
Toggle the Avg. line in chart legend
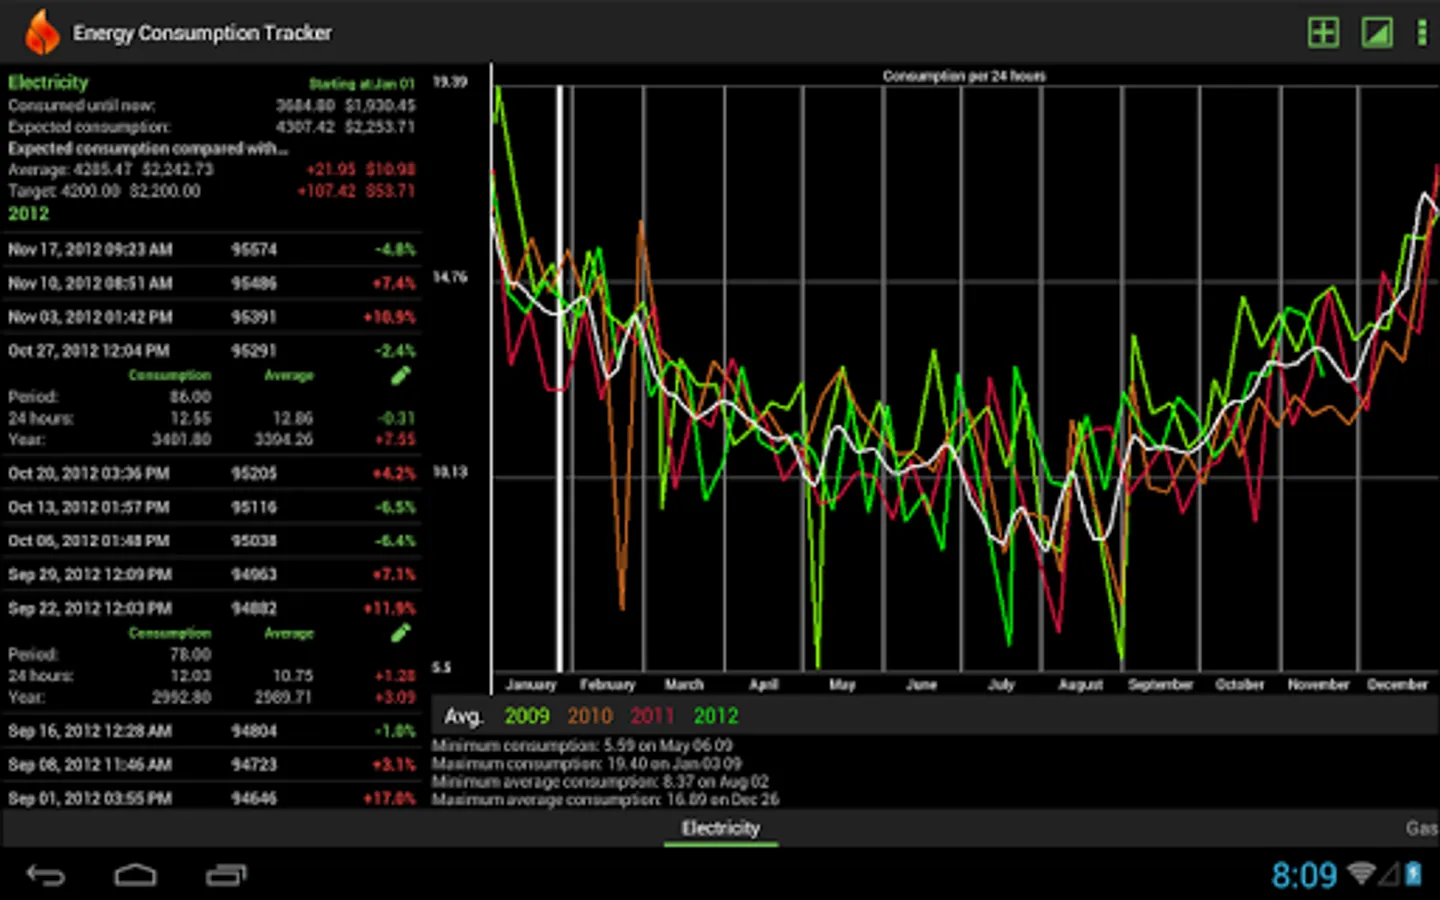point(463,716)
